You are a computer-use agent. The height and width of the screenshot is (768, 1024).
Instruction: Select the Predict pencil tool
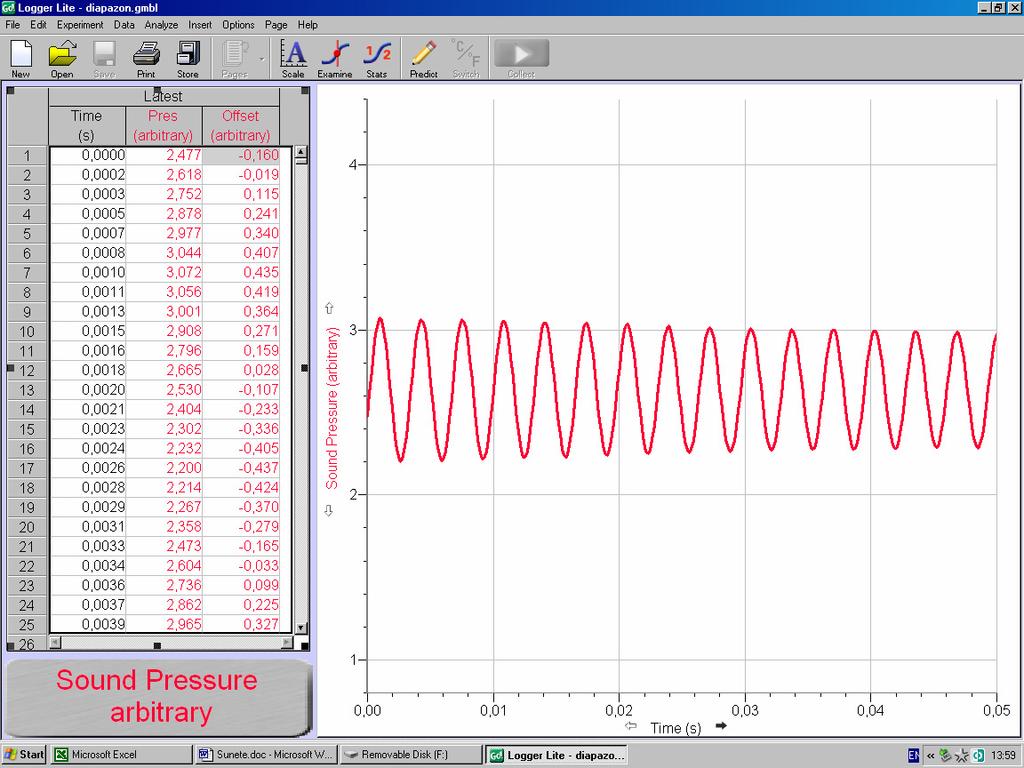point(424,58)
